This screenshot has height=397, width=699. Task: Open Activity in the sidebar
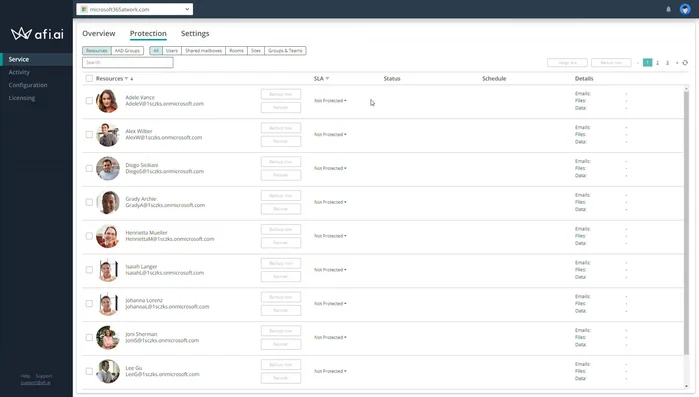(19, 73)
